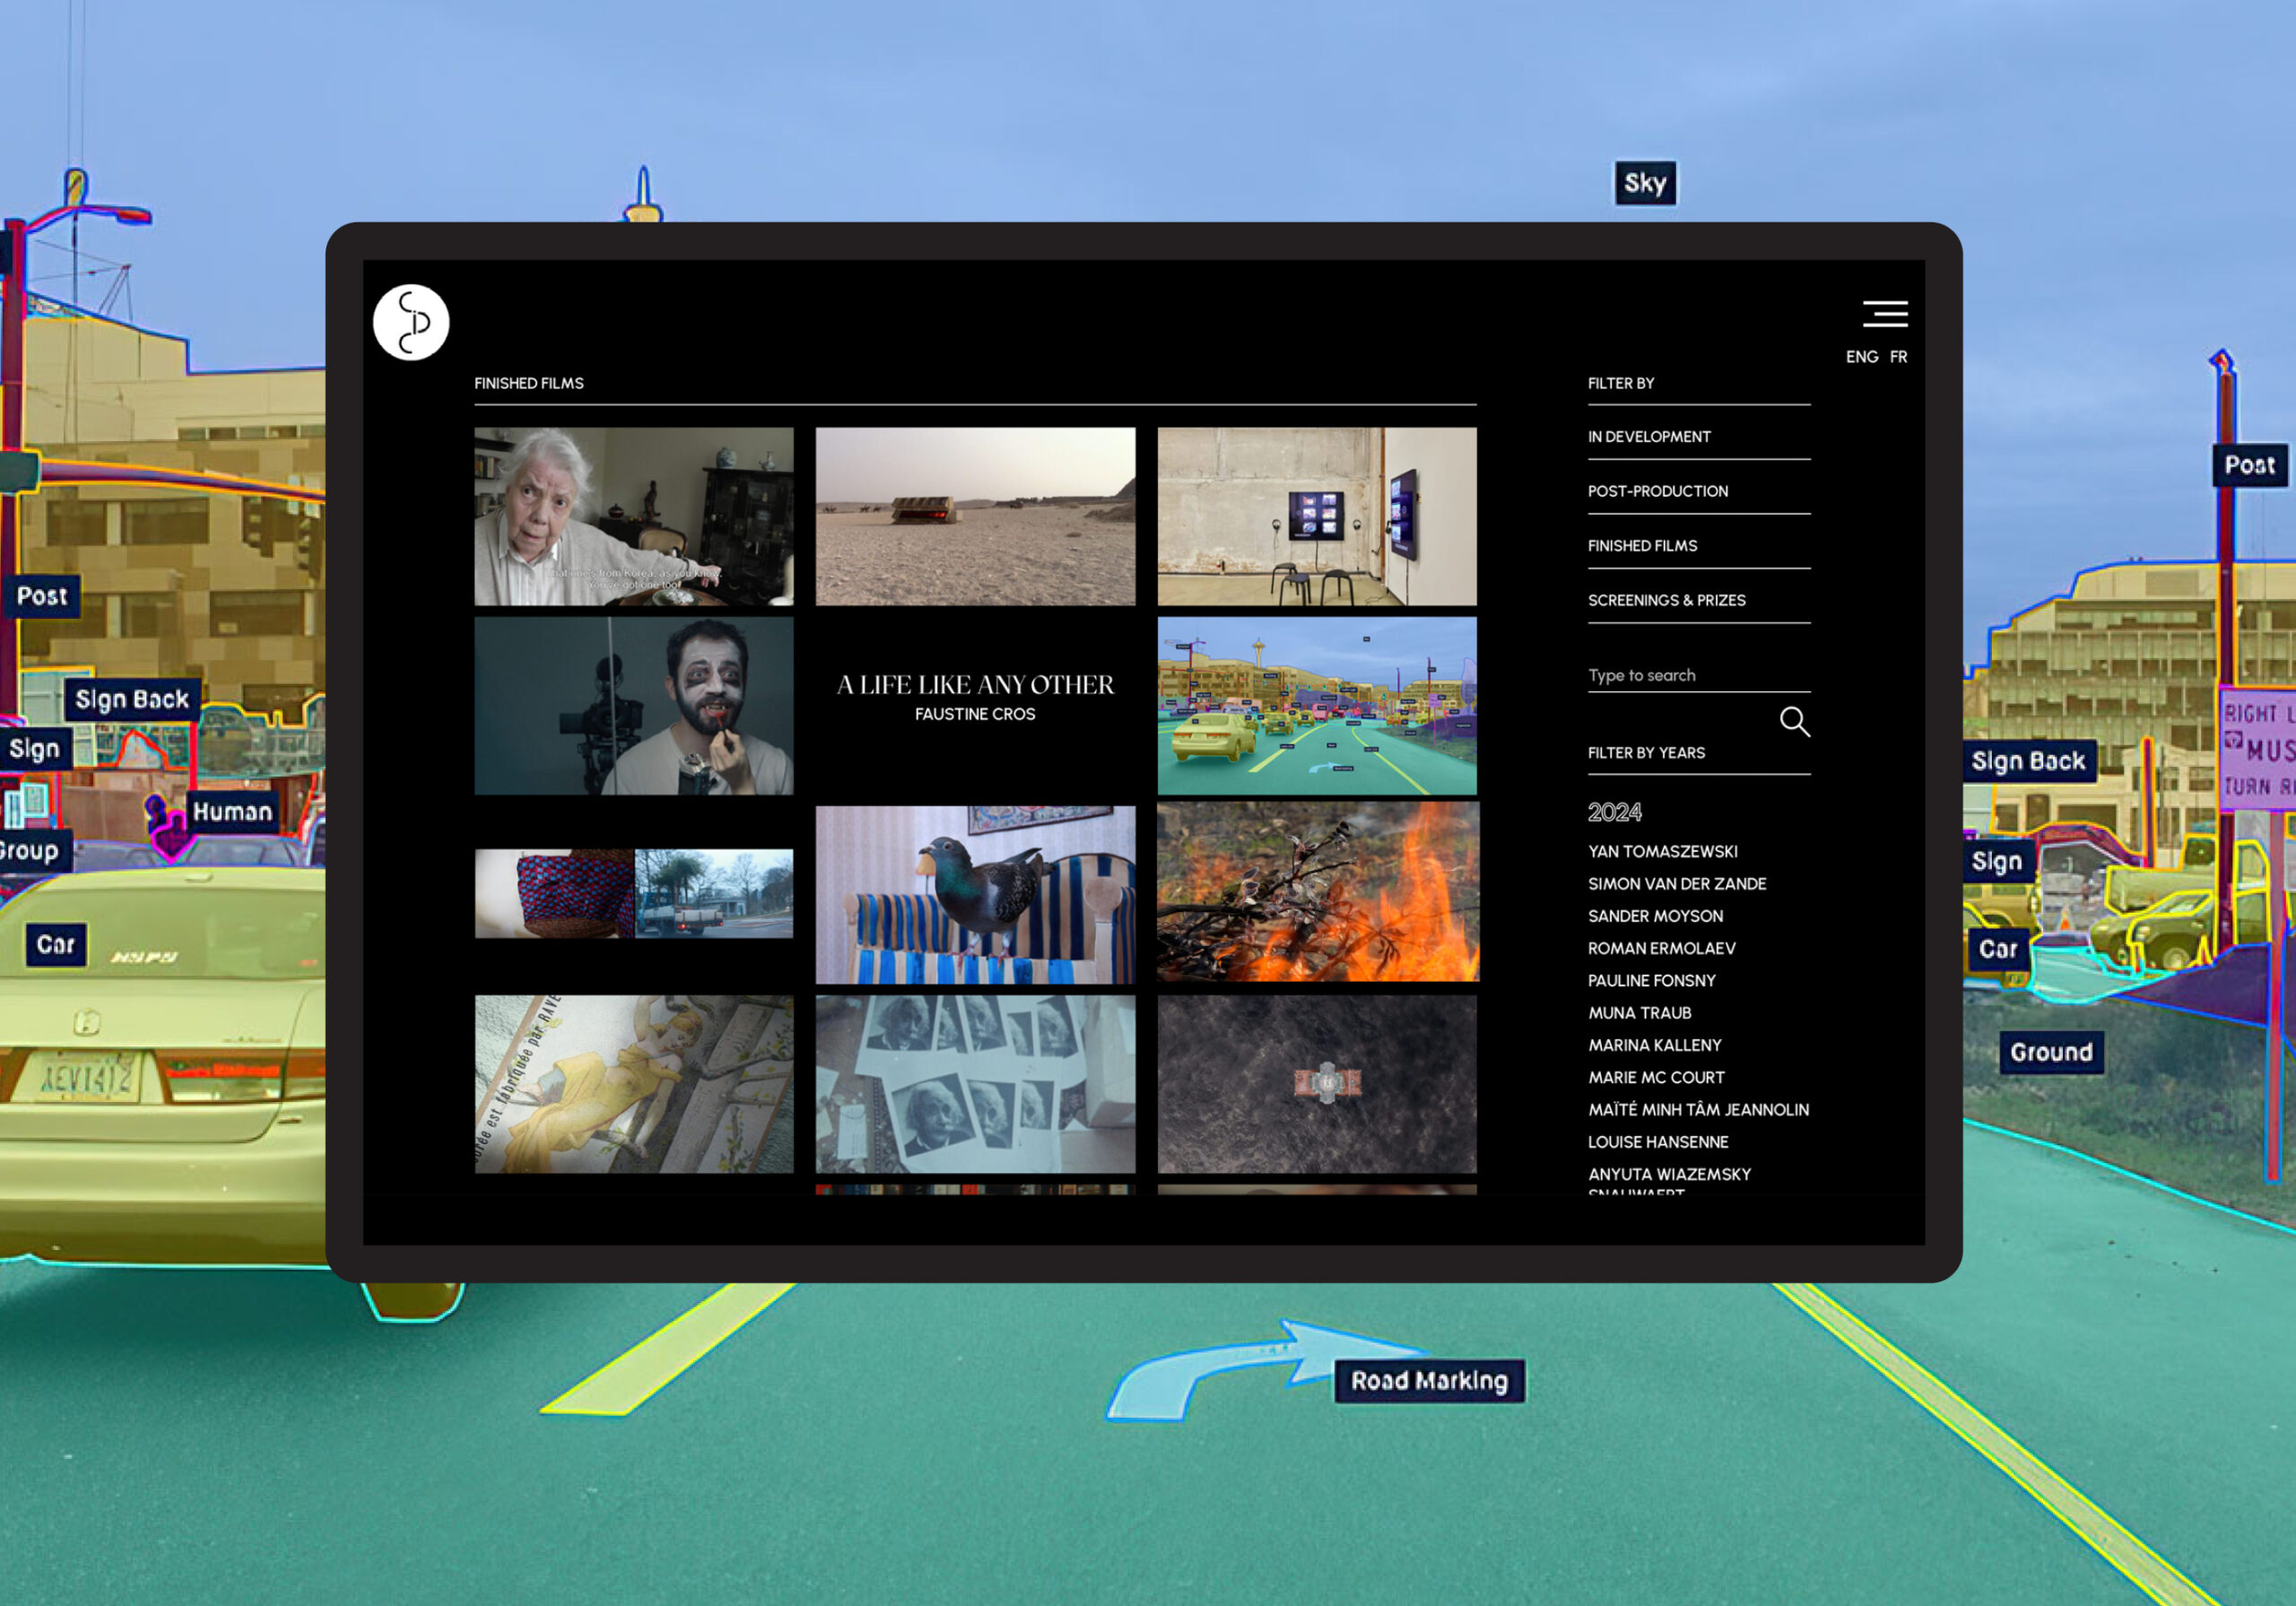The image size is (2296, 1606).
Task: Click the search magnifier icon
Action: [x=1795, y=721]
